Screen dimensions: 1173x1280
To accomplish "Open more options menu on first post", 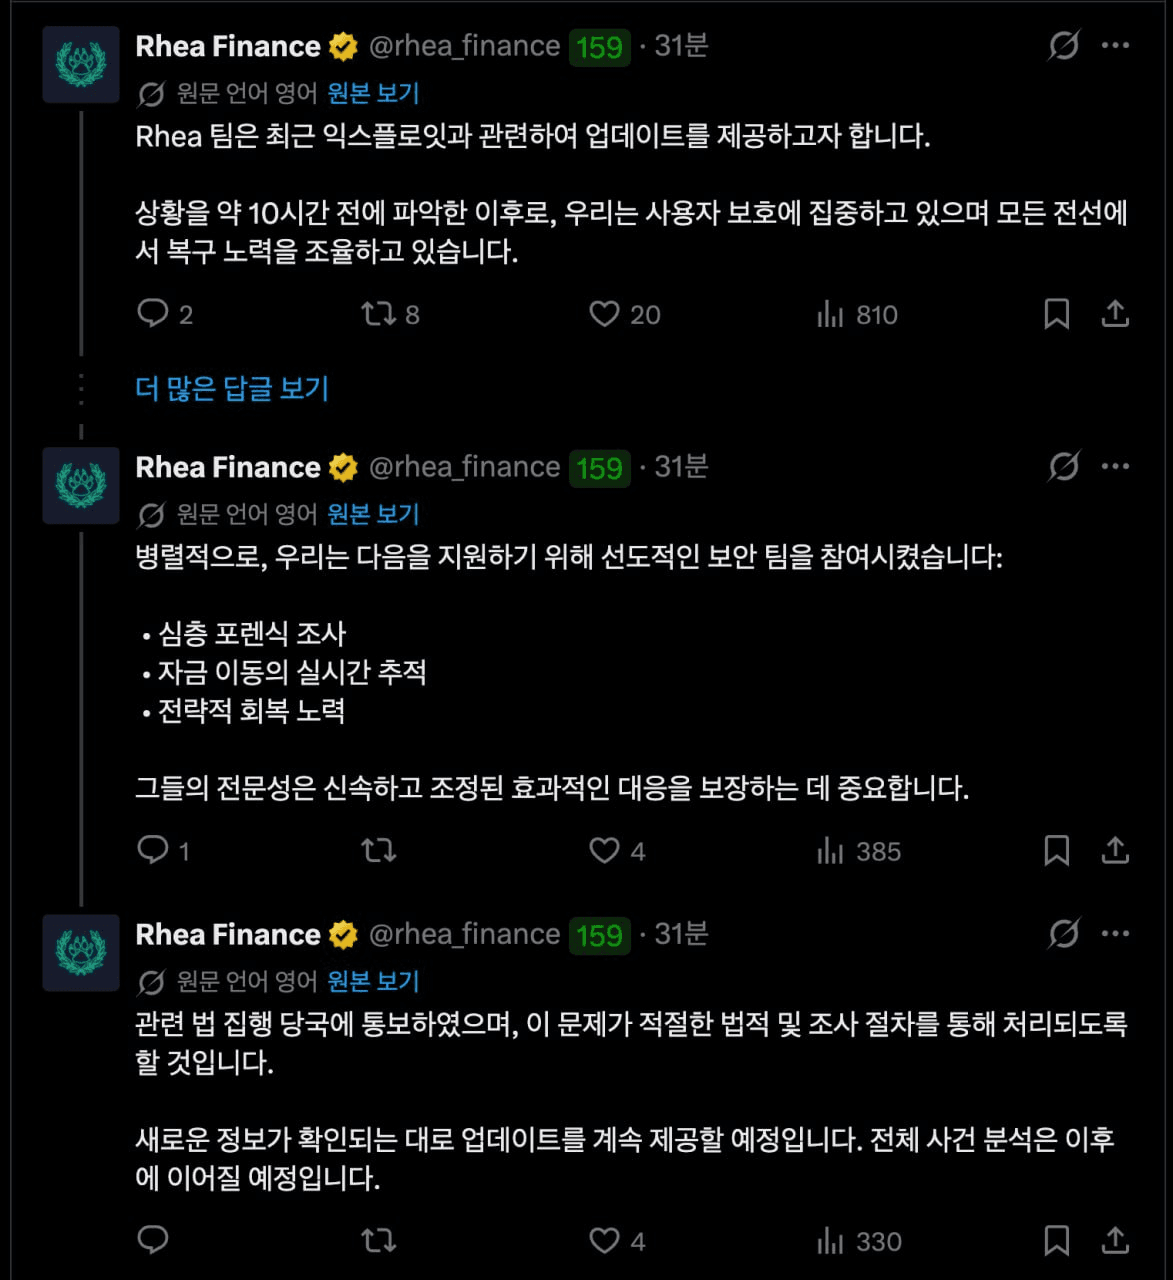I will 1115,46.
